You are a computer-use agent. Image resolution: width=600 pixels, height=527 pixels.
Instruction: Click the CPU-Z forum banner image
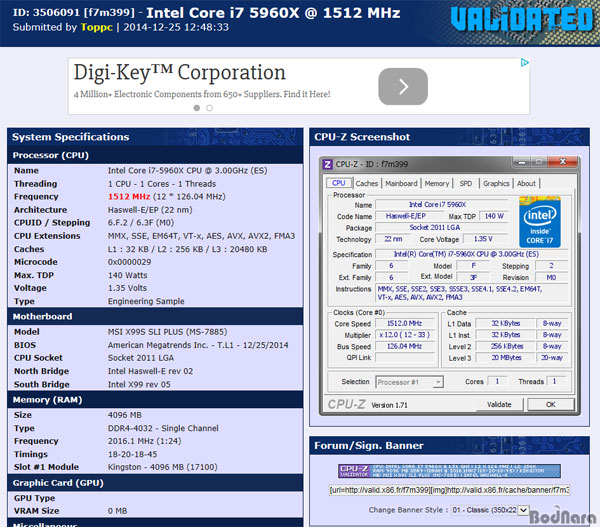(x=449, y=471)
